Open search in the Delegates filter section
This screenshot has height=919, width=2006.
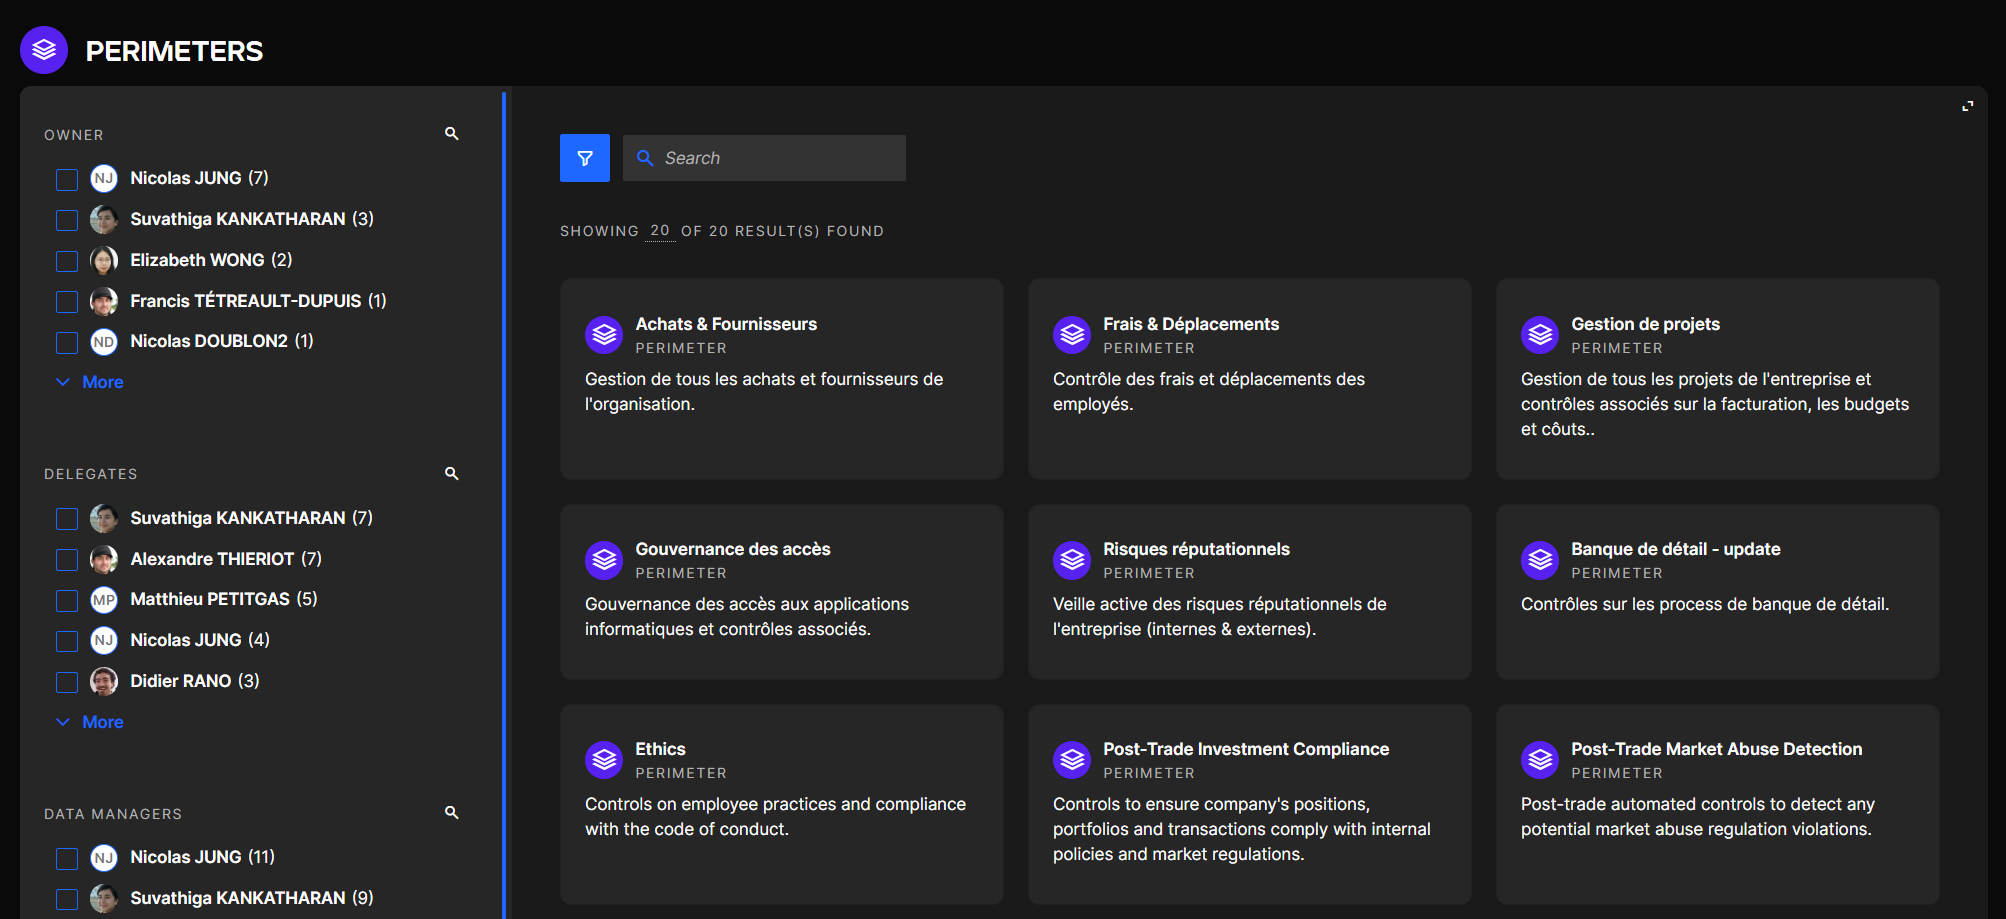(452, 473)
